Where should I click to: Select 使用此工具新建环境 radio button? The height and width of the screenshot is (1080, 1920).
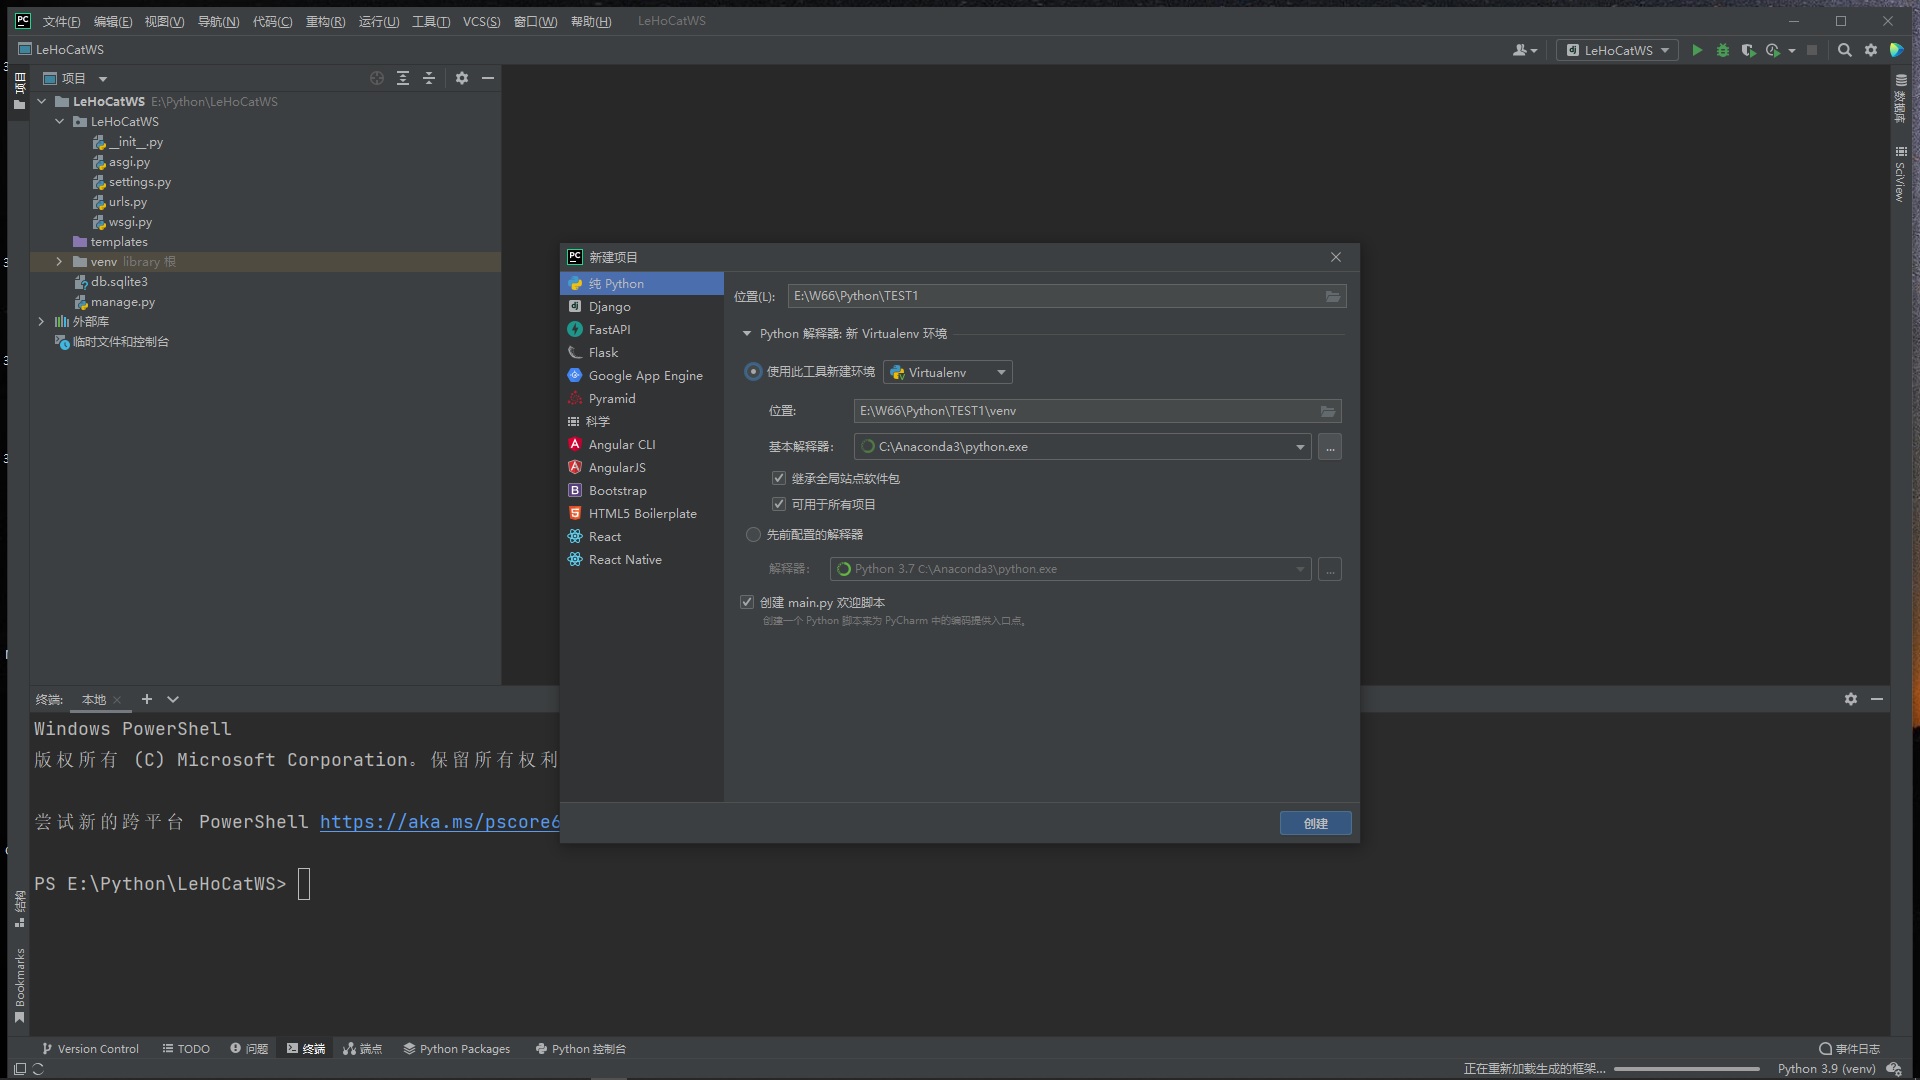click(x=754, y=372)
